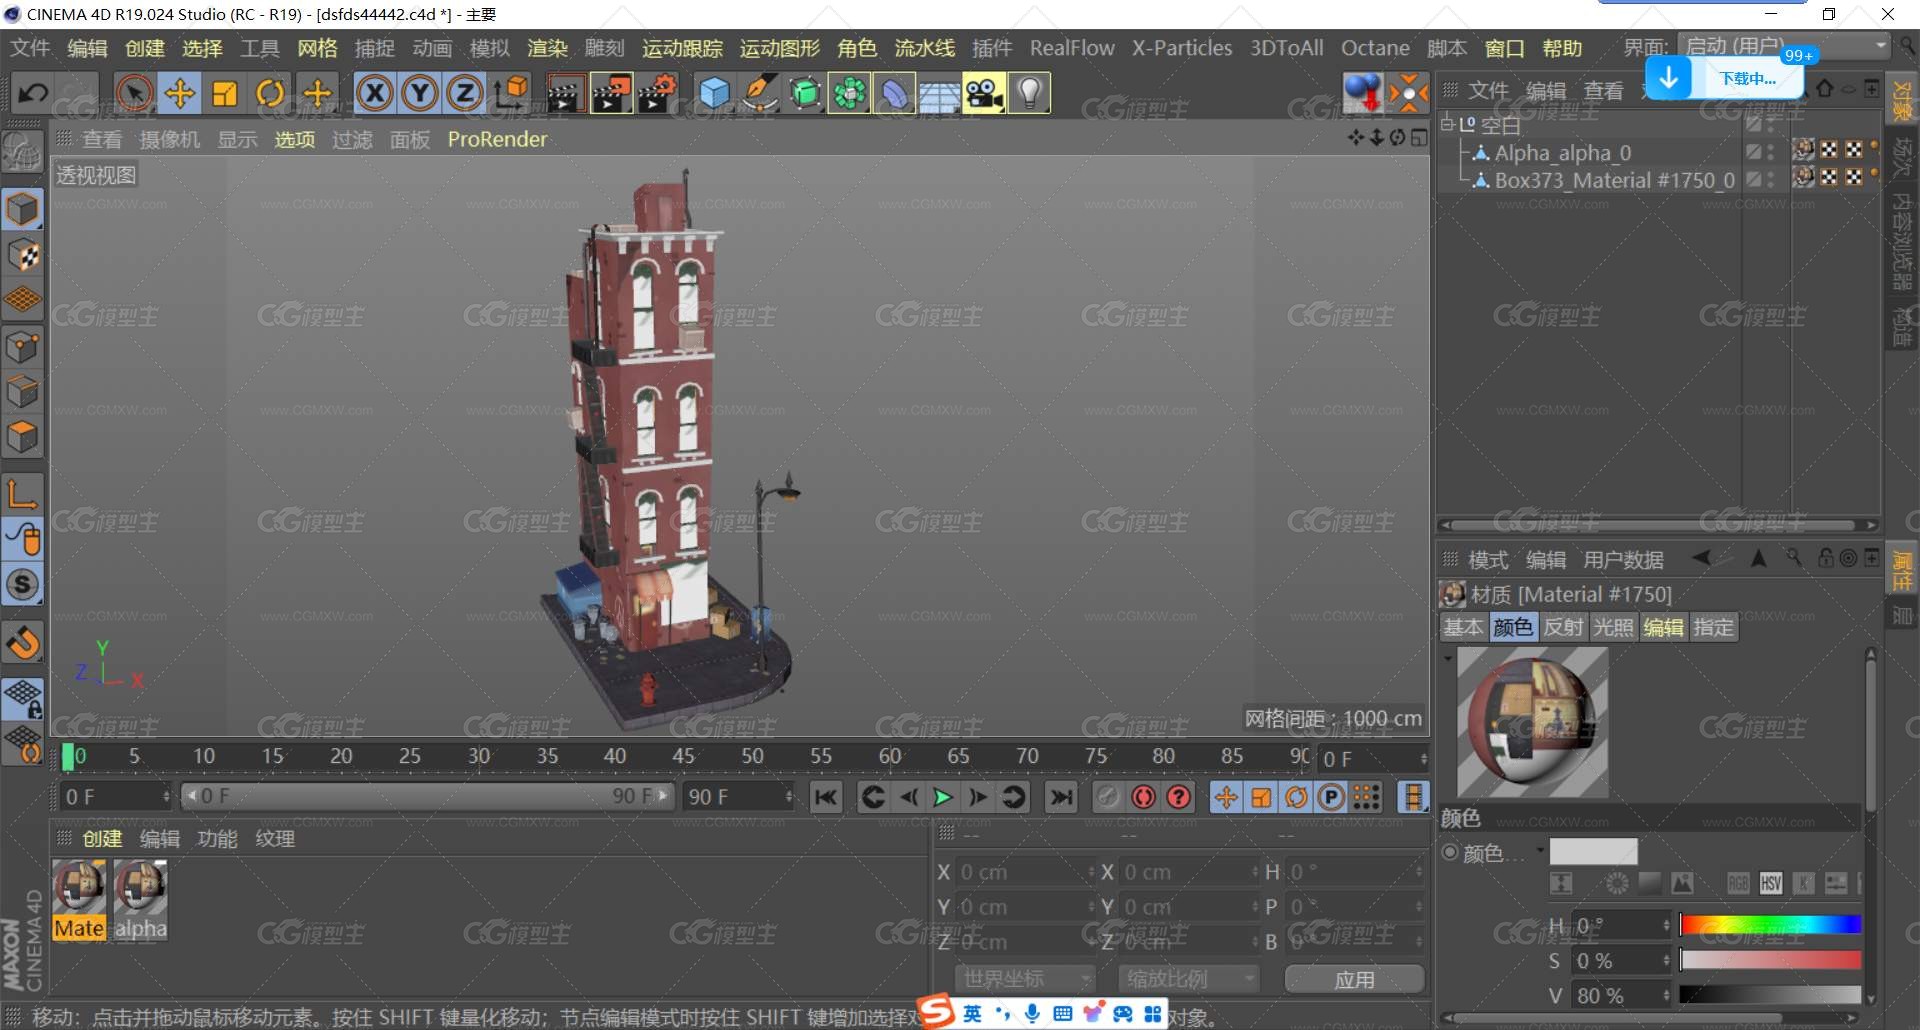Open the 渲染 menu
The image size is (1920, 1030).
pos(547,48)
